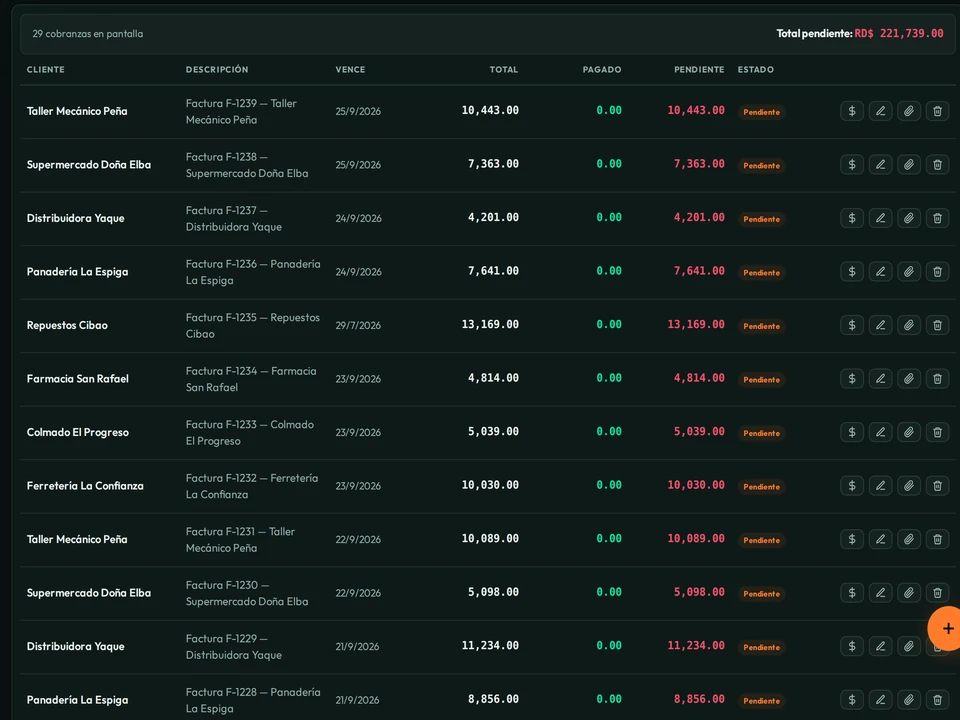
Task: Delete the Factura F-1239 collection
Action: tap(937, 111)
